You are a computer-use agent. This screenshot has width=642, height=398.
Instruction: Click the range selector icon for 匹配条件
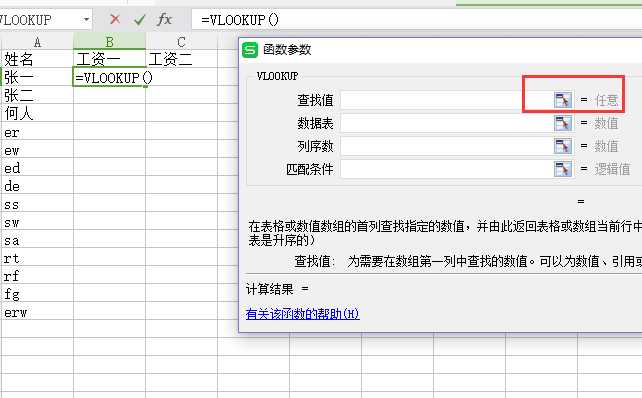pos(563,169)
